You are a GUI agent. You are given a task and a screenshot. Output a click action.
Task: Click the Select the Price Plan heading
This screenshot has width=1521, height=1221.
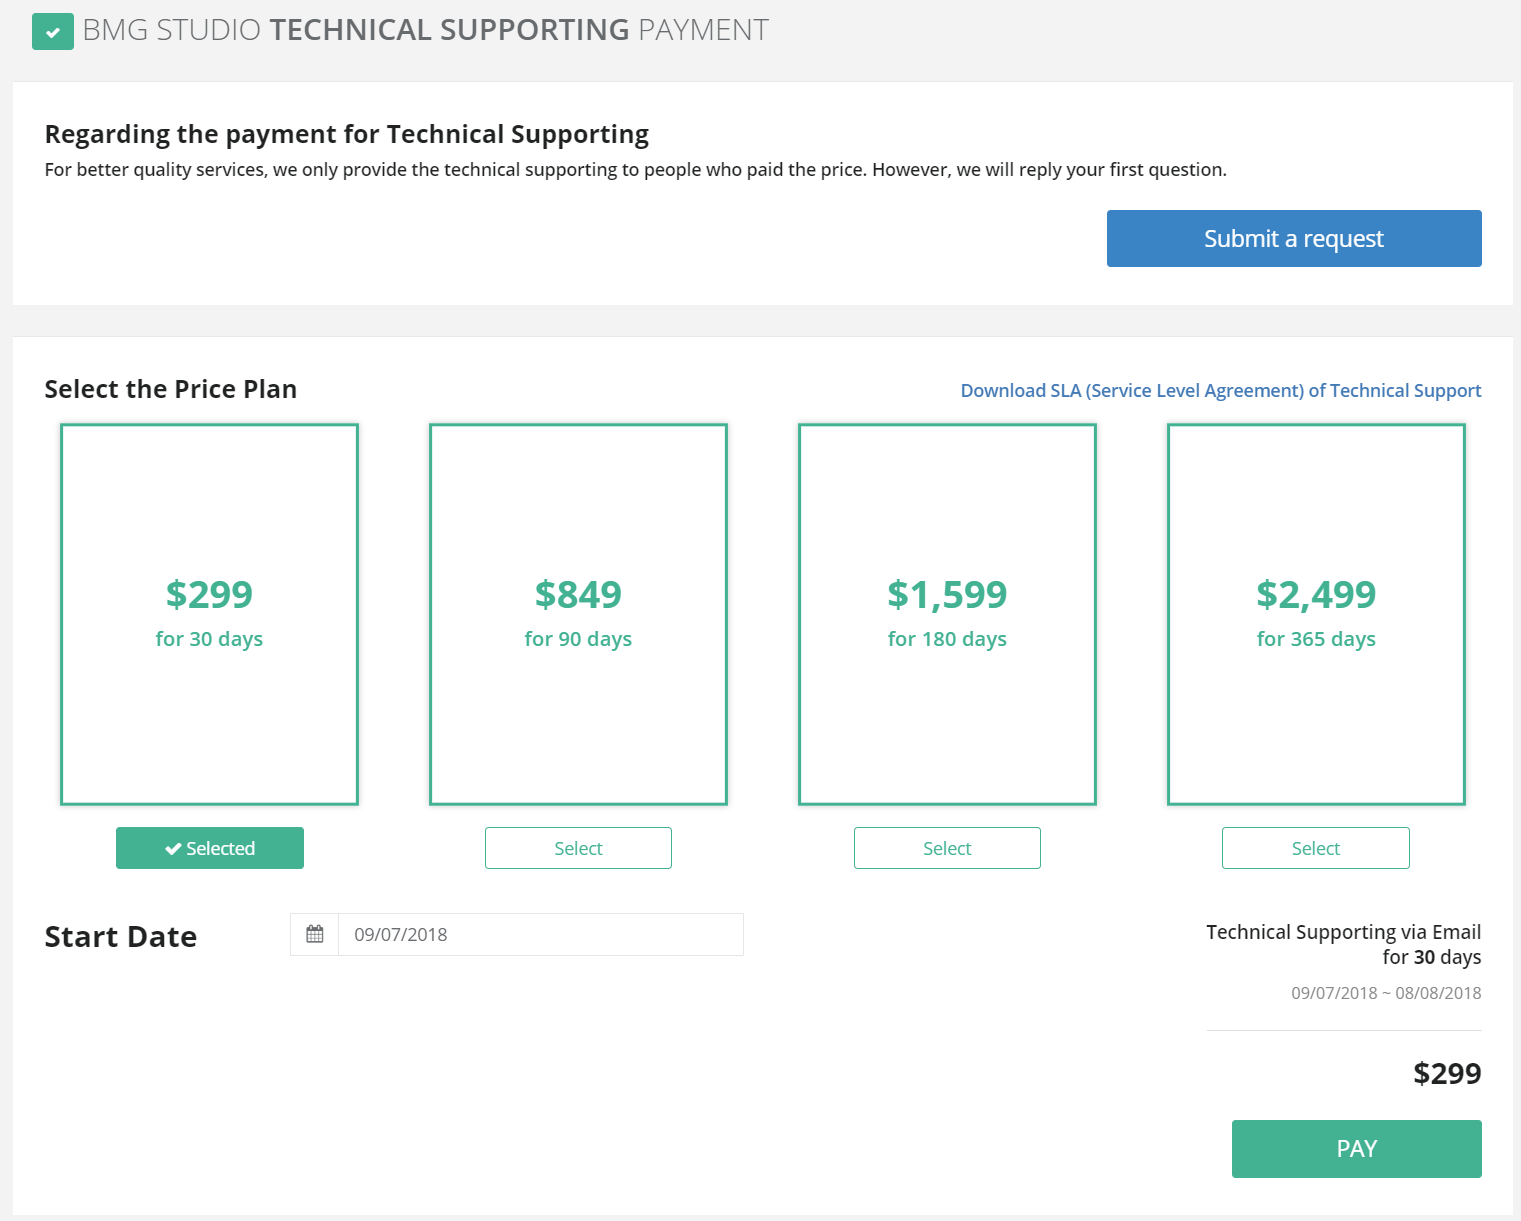[171, 389]
